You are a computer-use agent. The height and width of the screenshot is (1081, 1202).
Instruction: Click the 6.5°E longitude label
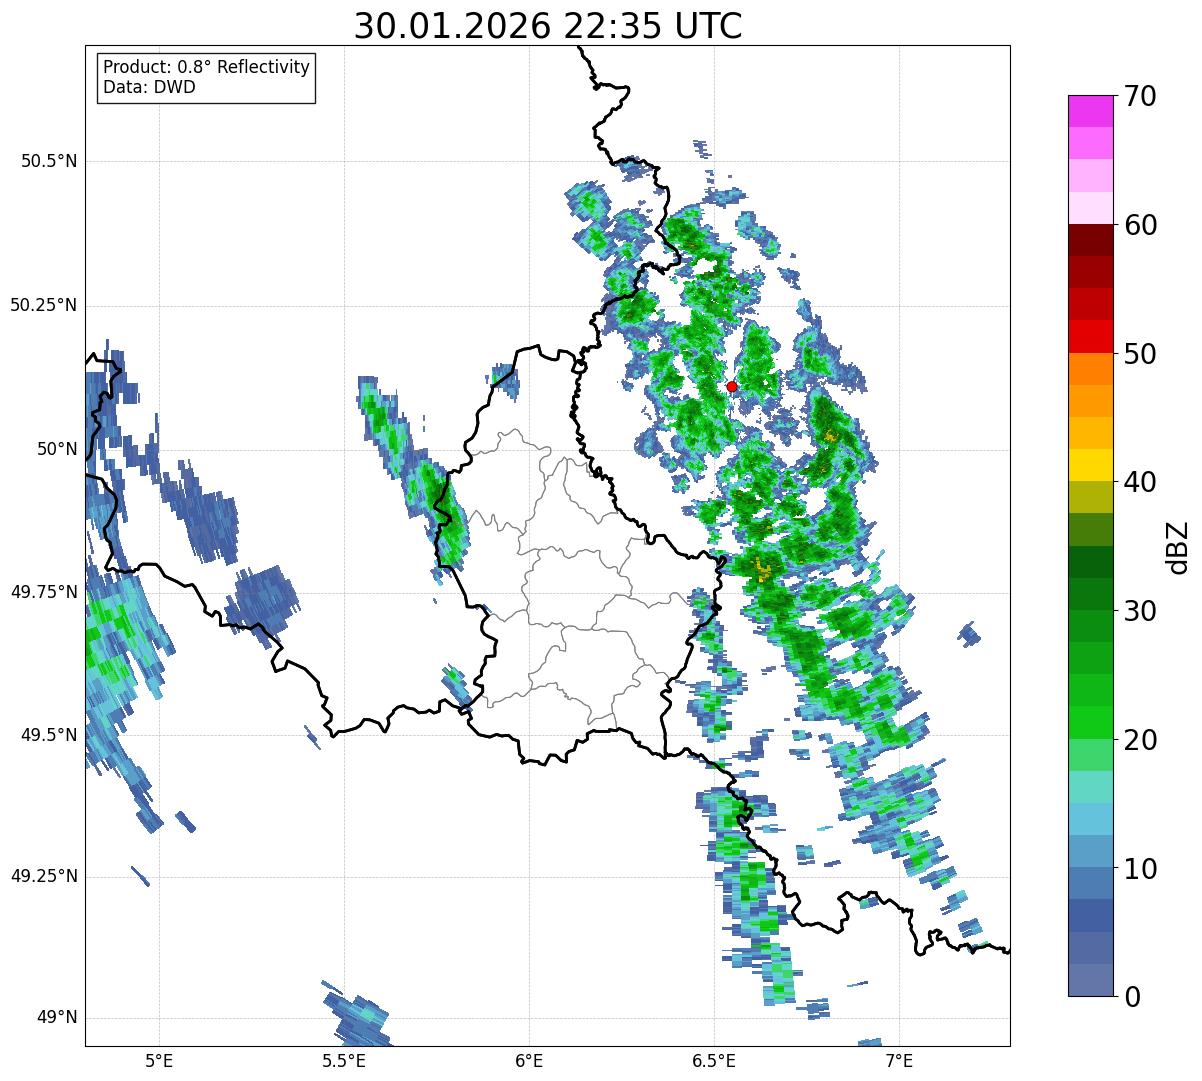(714, 1061)
